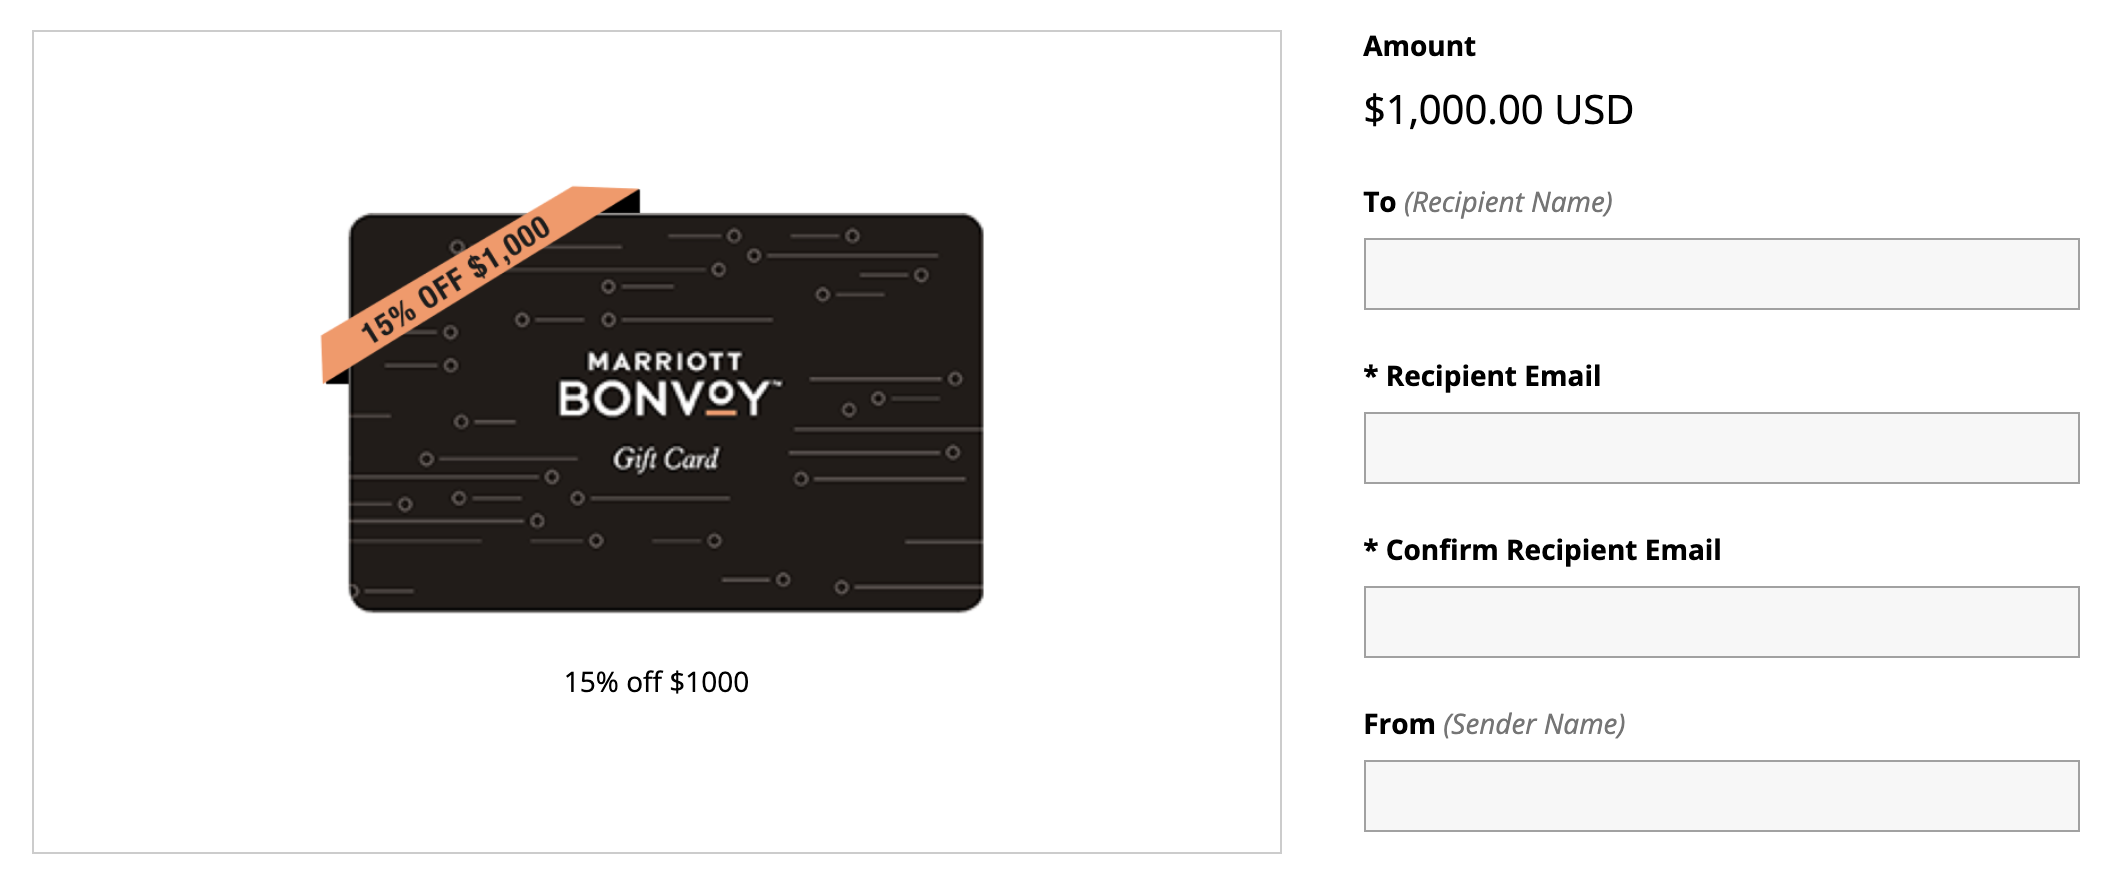Click the BONVOY wordmark on the card
Image resolution: width=2114 pixels, height=880 pixels.
(666, 398)
